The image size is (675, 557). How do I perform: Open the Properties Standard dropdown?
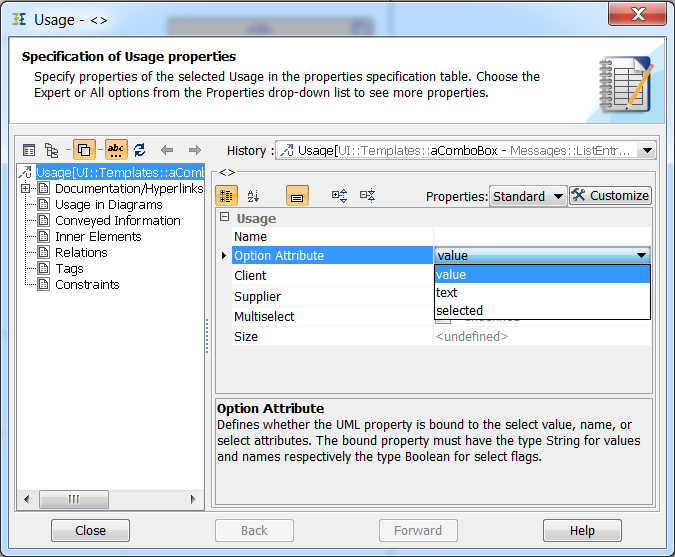pos(528,196)
